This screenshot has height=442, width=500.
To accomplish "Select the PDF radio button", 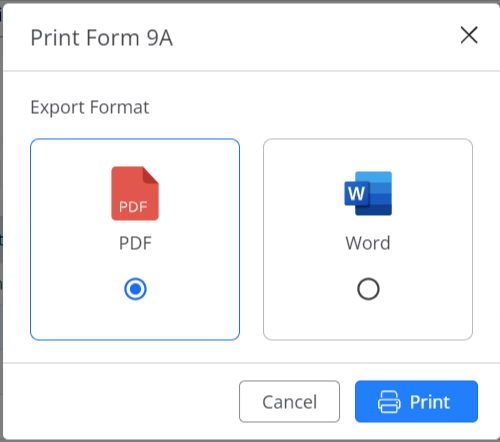I will coord(135,289).
